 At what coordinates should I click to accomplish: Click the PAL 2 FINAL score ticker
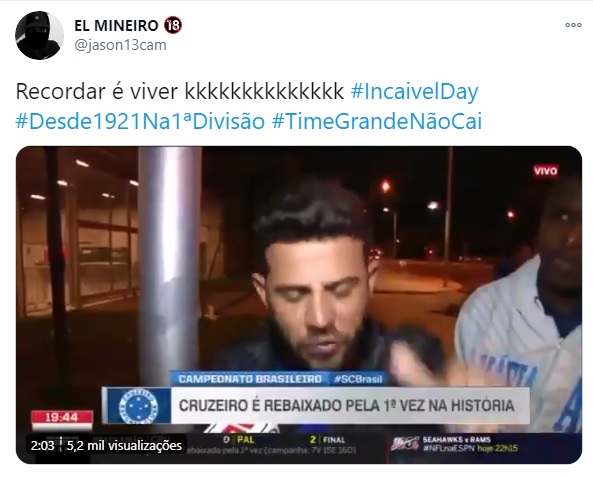[x=284, y=440]
